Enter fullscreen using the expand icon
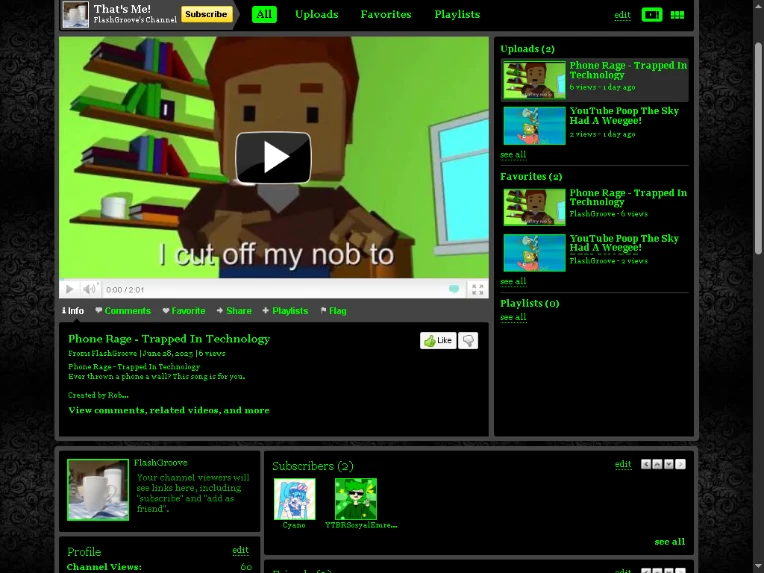Screen dimensions: 764x573 click(x=478, y=289)
